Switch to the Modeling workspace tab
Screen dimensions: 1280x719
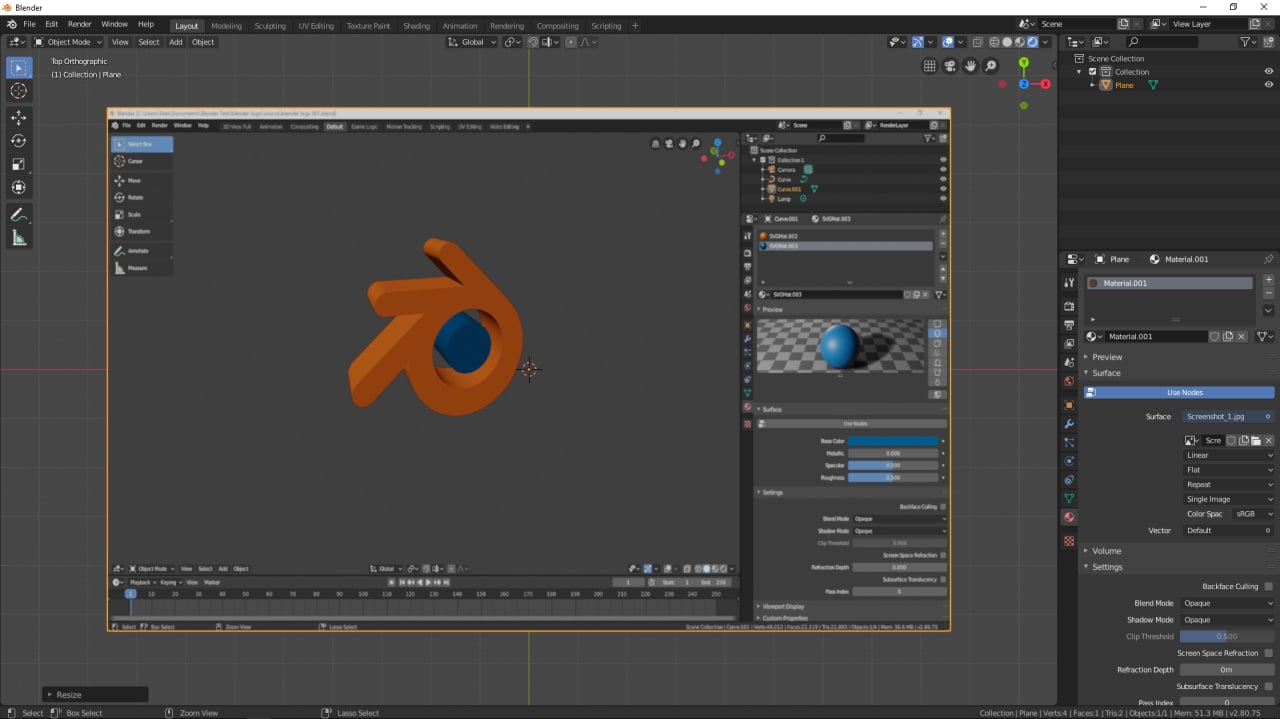[x=226, y=26]
